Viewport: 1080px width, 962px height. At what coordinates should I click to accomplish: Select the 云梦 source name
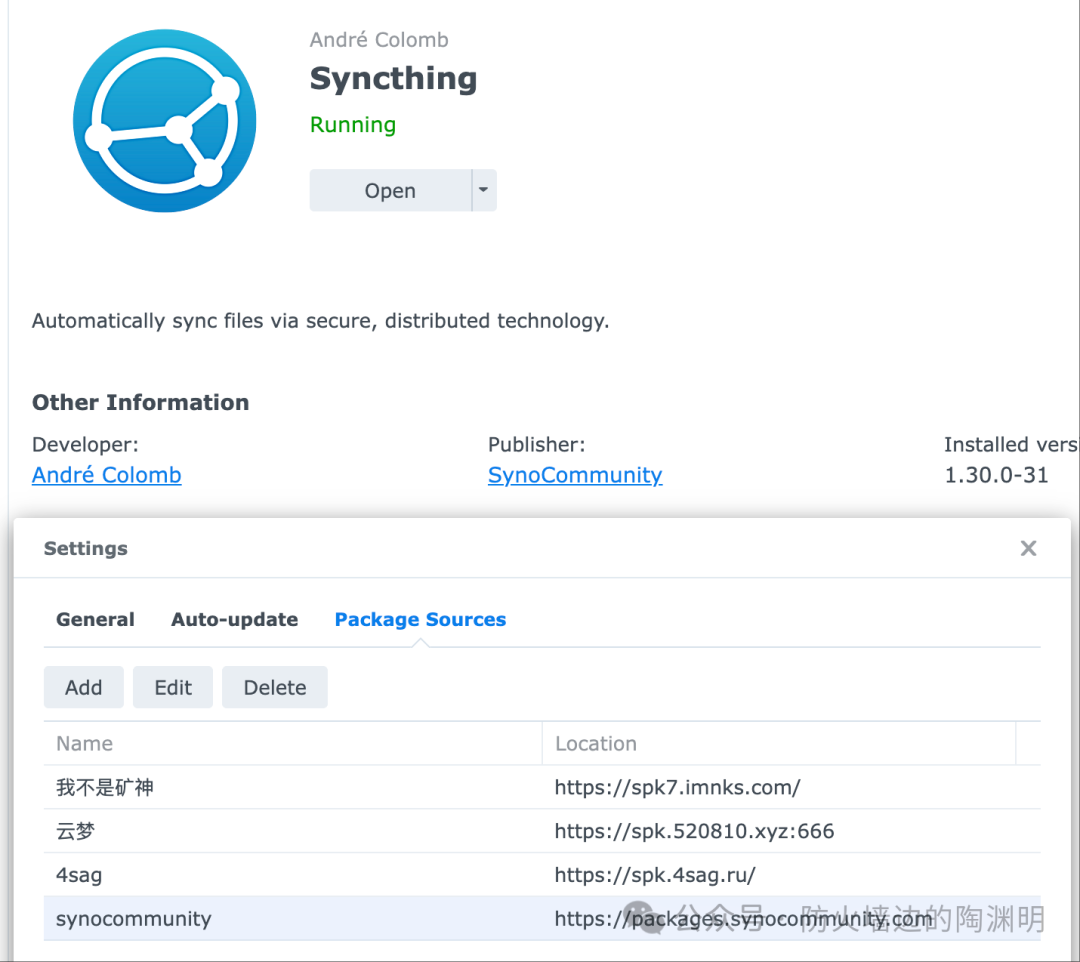(76, 832)
